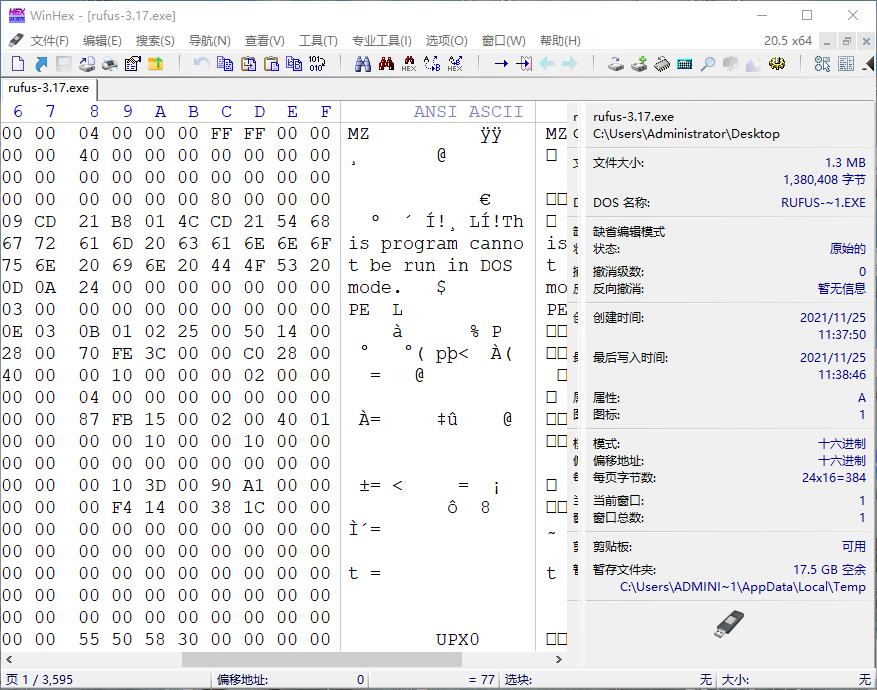Viewport: 877px width, 690px height.
Task: Click the Calculator teal icon
Action: [x=685, y=64]
